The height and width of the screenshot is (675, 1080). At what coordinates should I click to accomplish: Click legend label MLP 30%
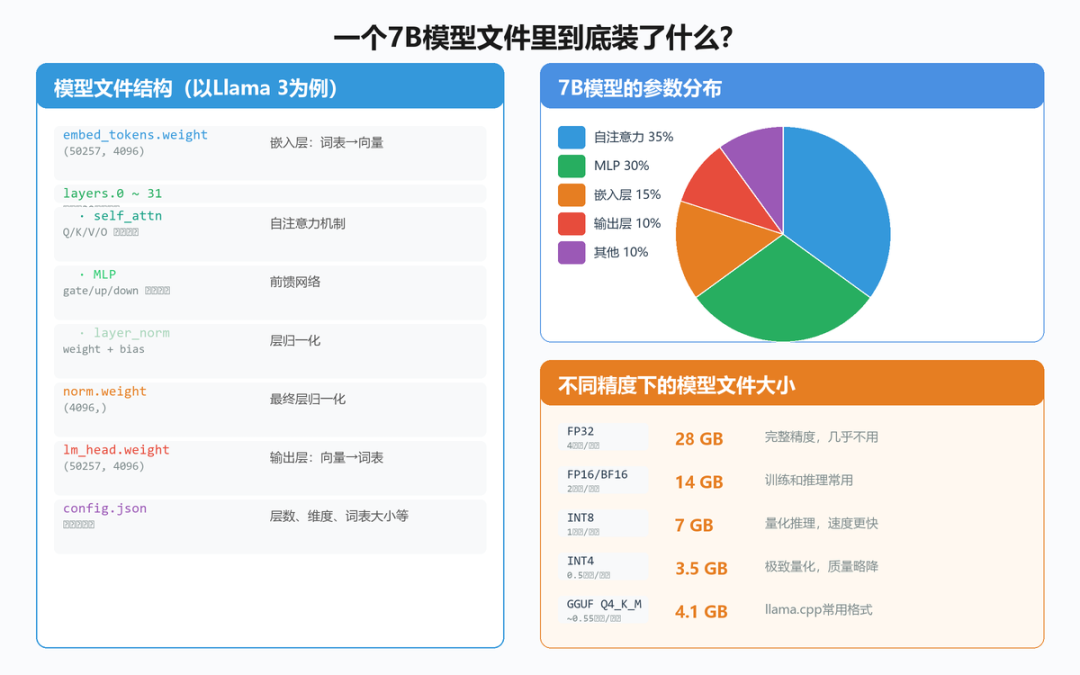(621, 166)
